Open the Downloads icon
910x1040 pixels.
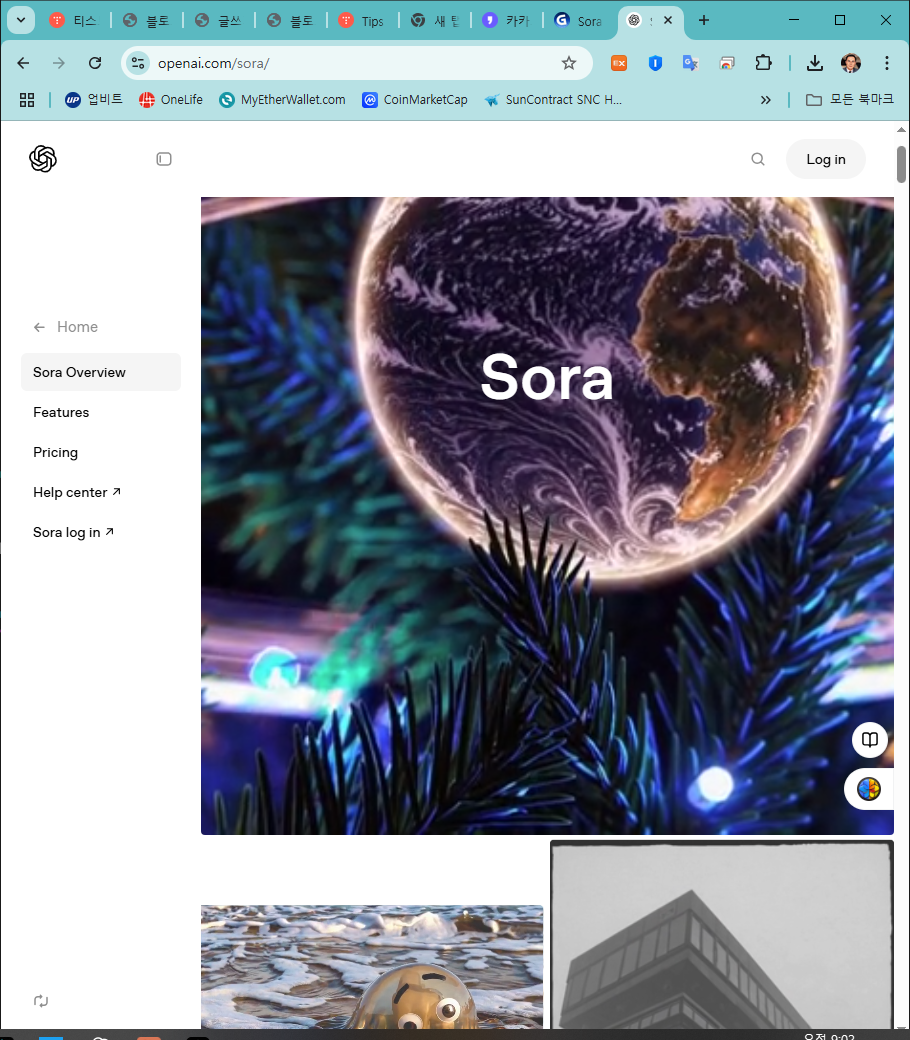[815, 63]
